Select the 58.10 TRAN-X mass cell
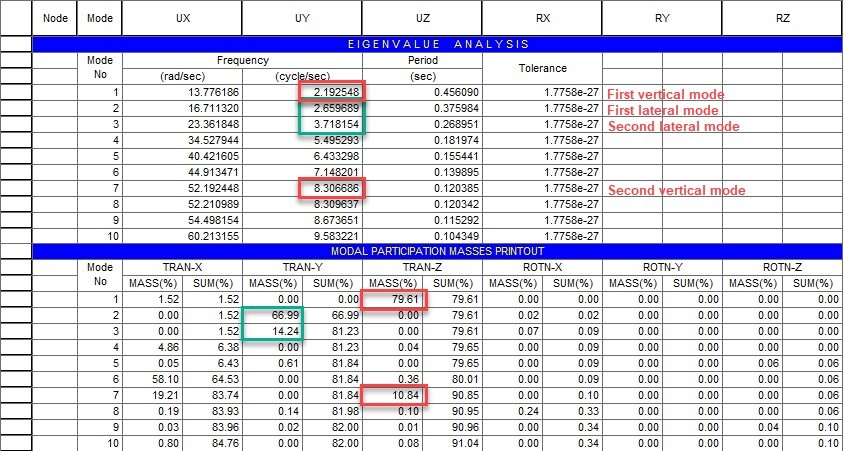 [x=153, y=379]
